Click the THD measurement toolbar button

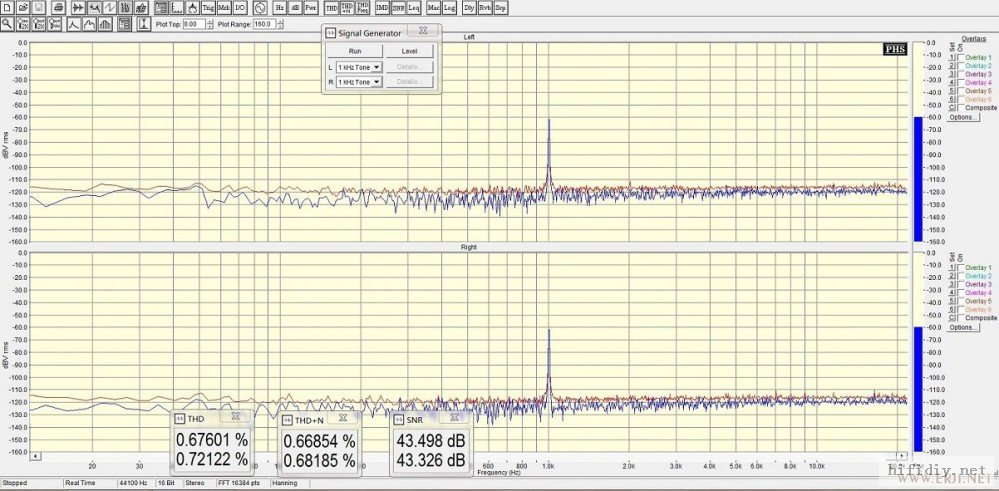click(331, 7)
